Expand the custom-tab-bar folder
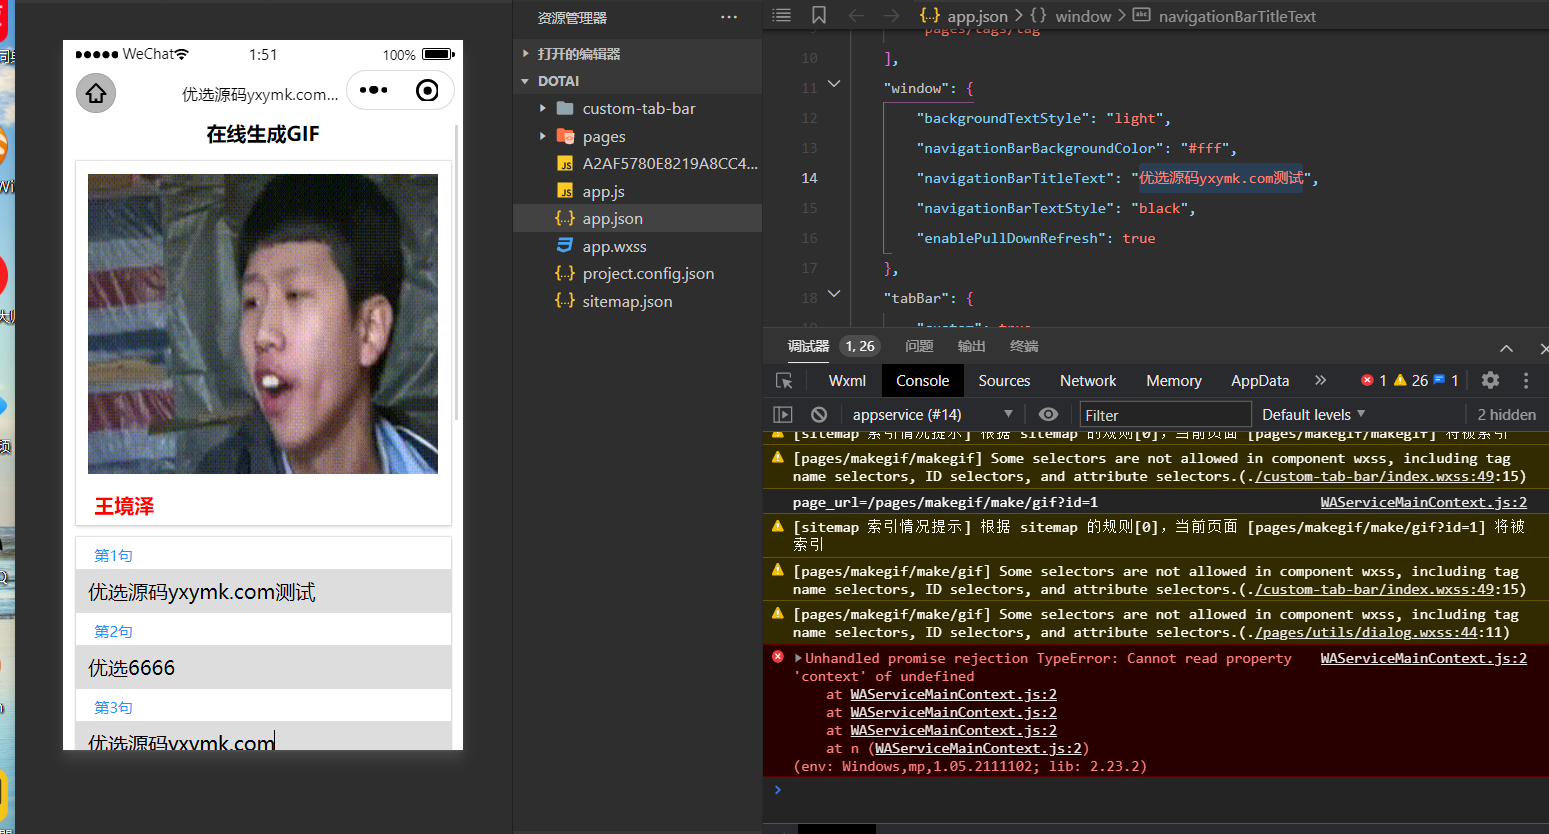Image resolution: width=1549 pixels, height=834 pixels. [x=543, y=108]
